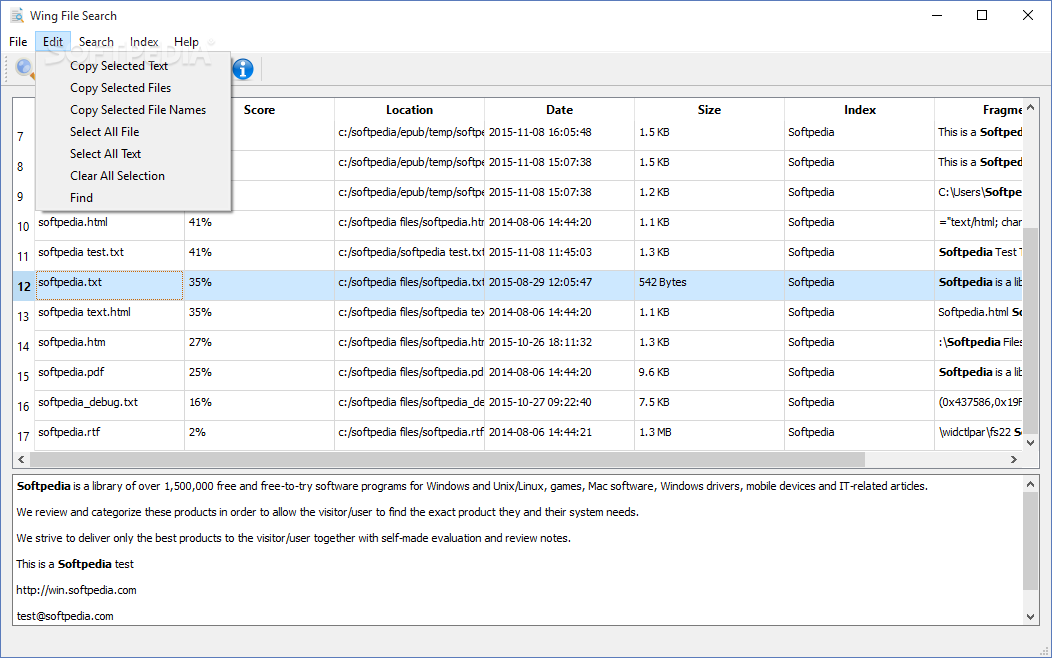
Task: Click row header number 12
Action: click(x=23, y=286)
